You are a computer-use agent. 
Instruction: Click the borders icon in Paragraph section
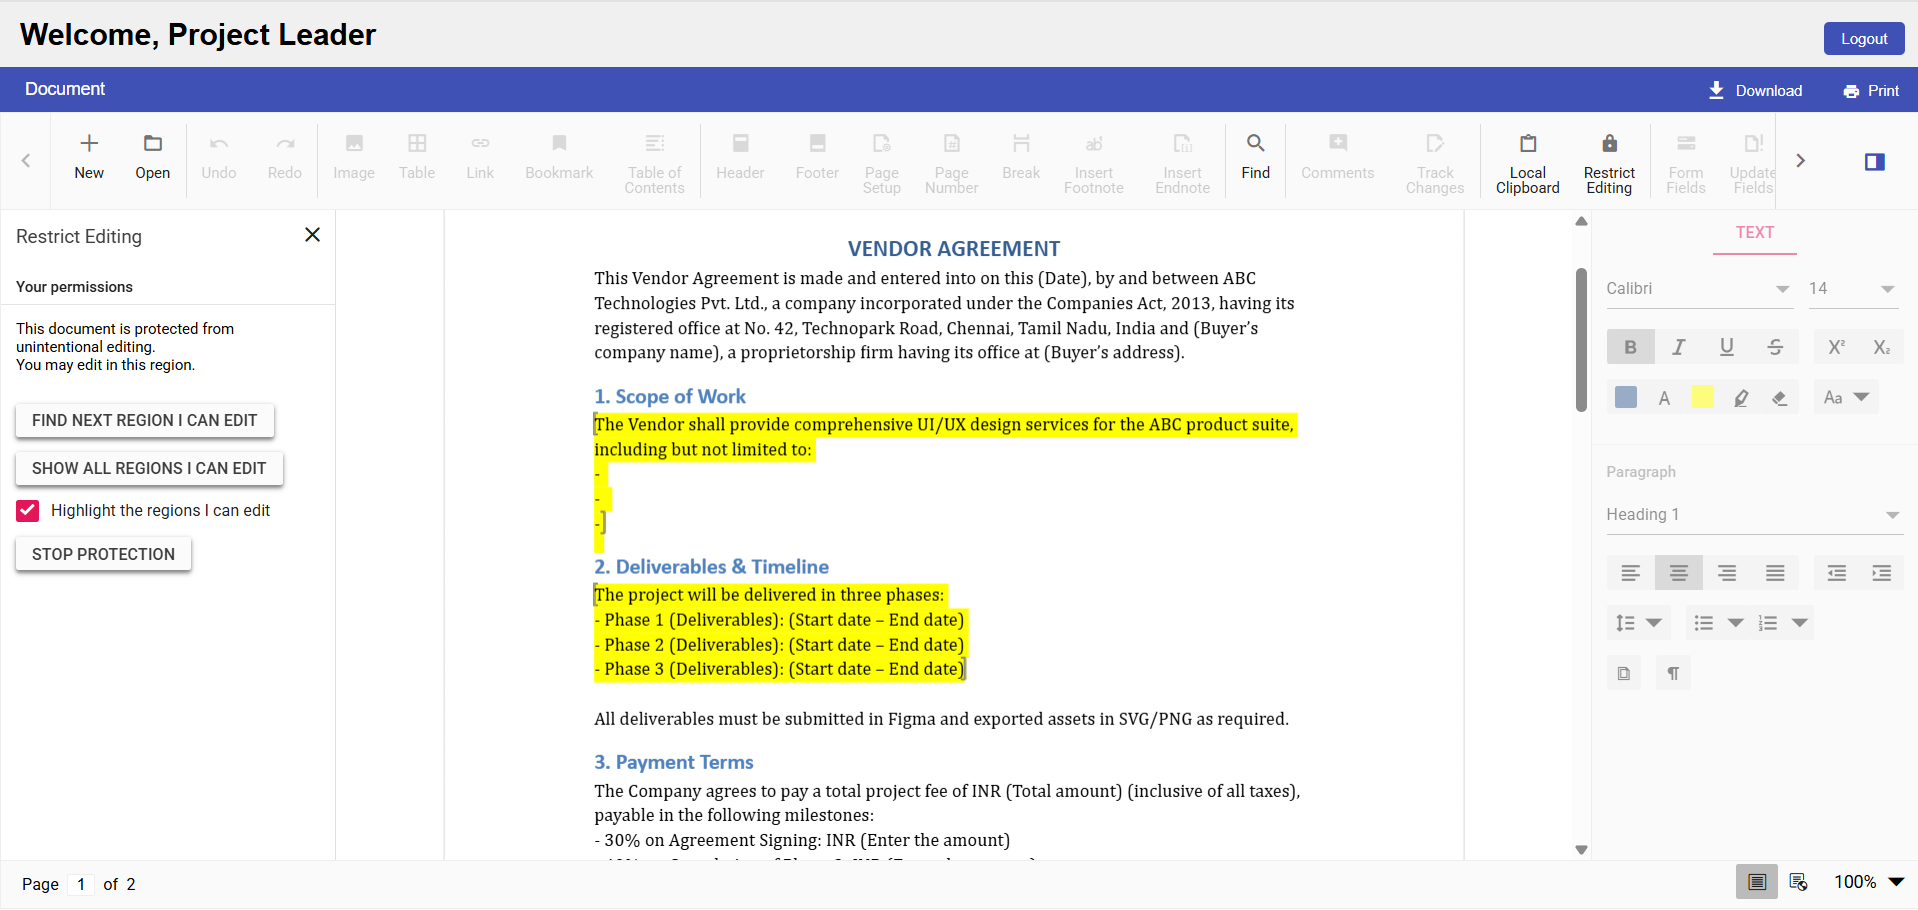coord(1623,673)
